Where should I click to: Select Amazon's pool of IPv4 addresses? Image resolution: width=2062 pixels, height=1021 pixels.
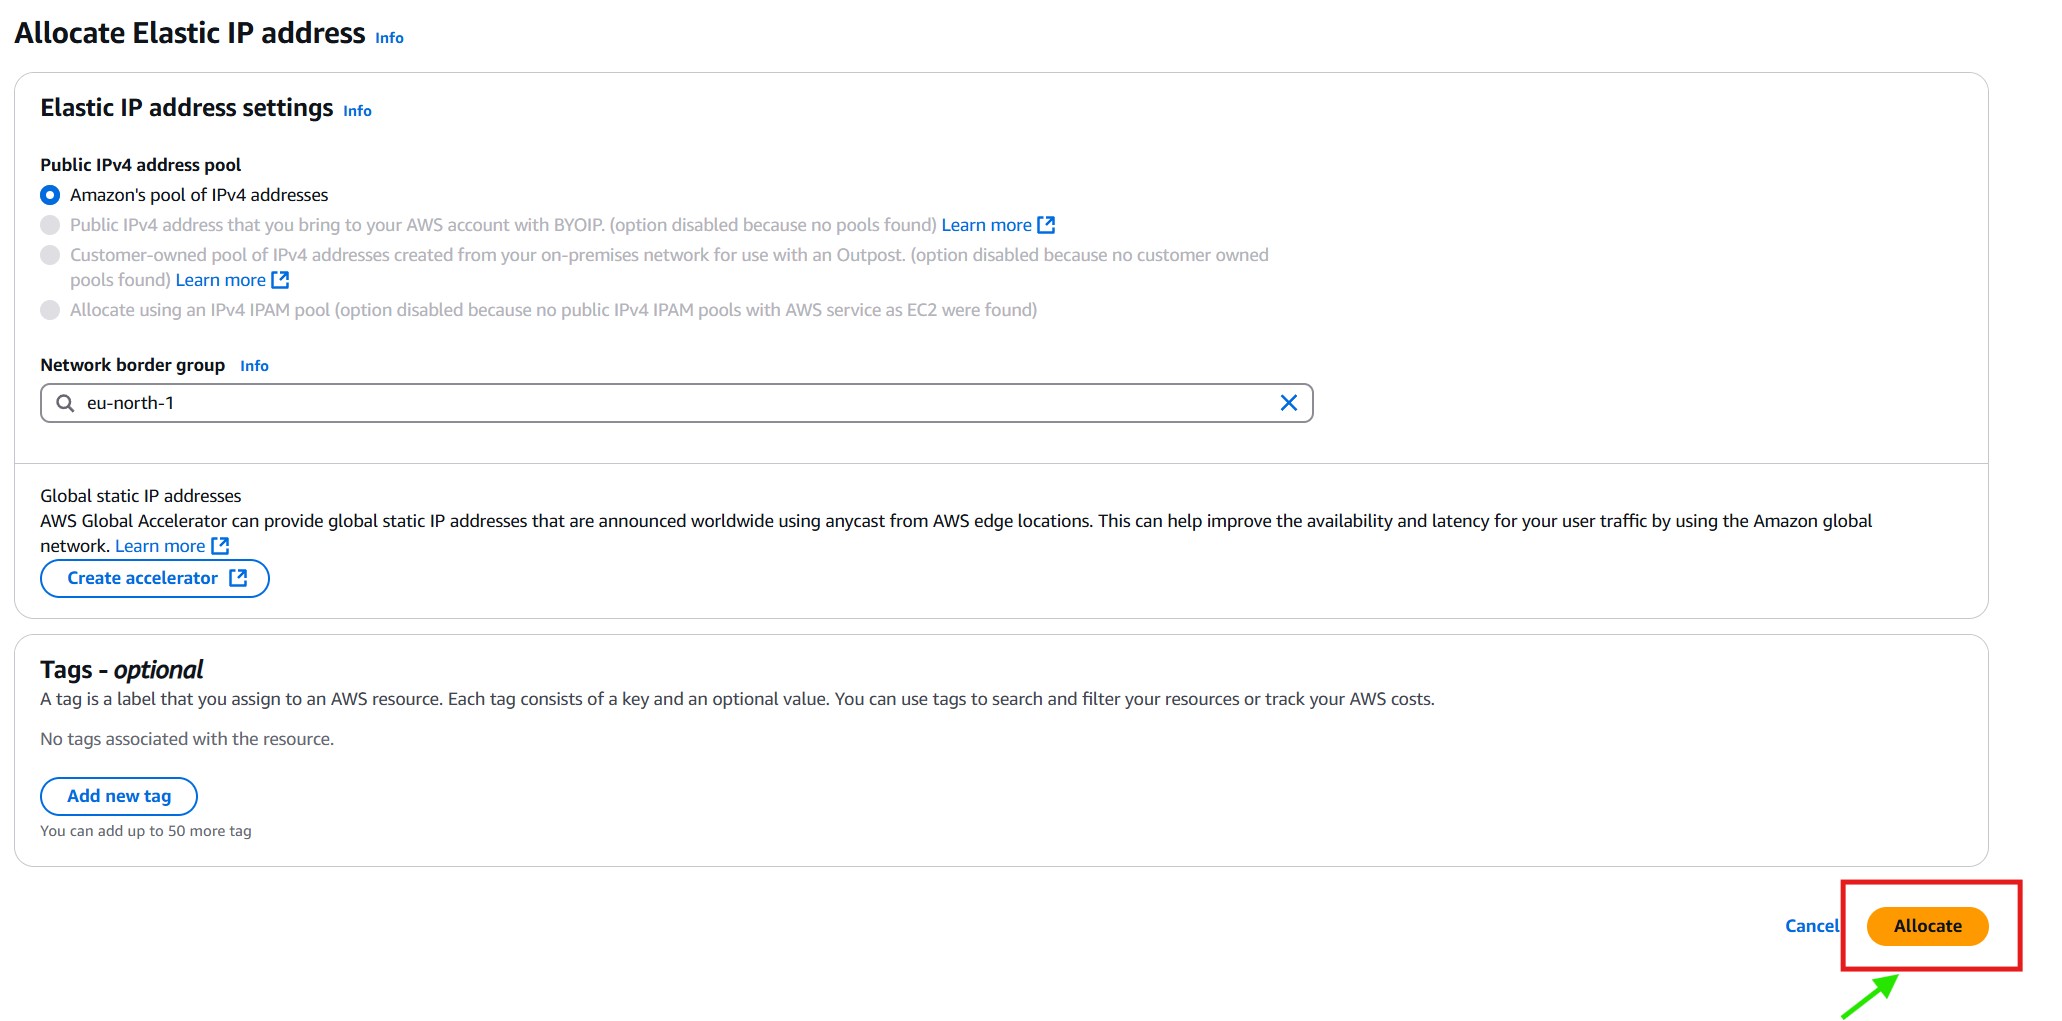pos(50,195)
